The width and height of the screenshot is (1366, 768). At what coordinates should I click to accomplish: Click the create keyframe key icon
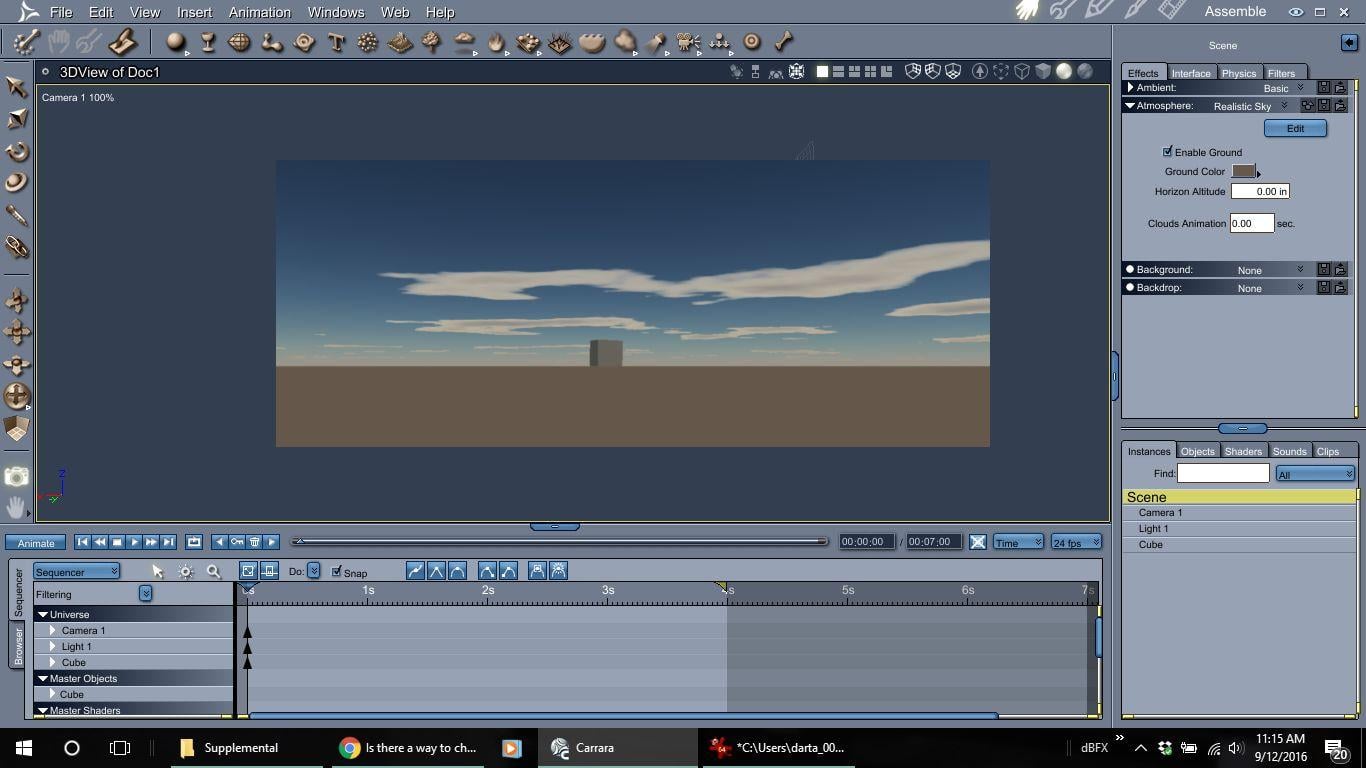[237, 542]
